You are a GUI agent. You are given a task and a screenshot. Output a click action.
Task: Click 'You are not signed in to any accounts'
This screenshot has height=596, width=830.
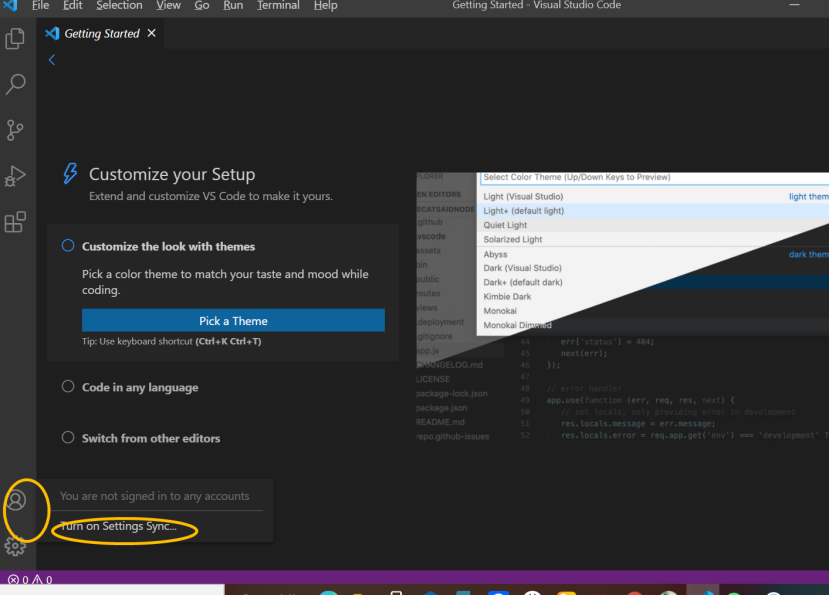[155, 496]
